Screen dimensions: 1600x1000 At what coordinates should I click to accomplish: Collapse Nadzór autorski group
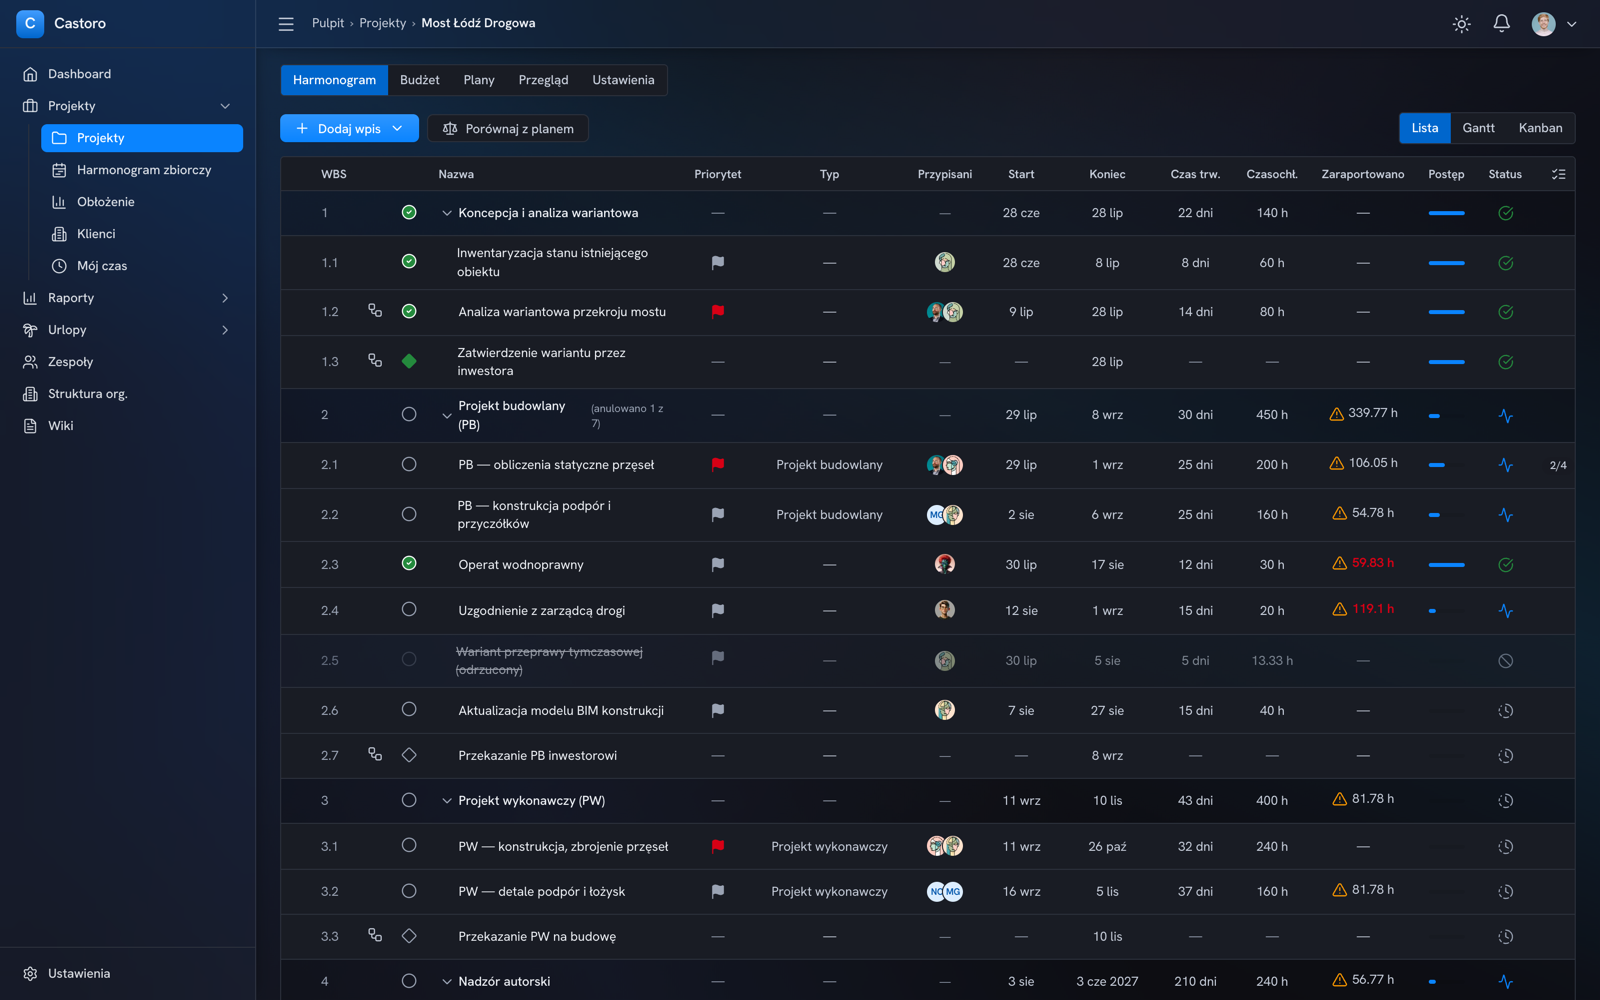447,982
